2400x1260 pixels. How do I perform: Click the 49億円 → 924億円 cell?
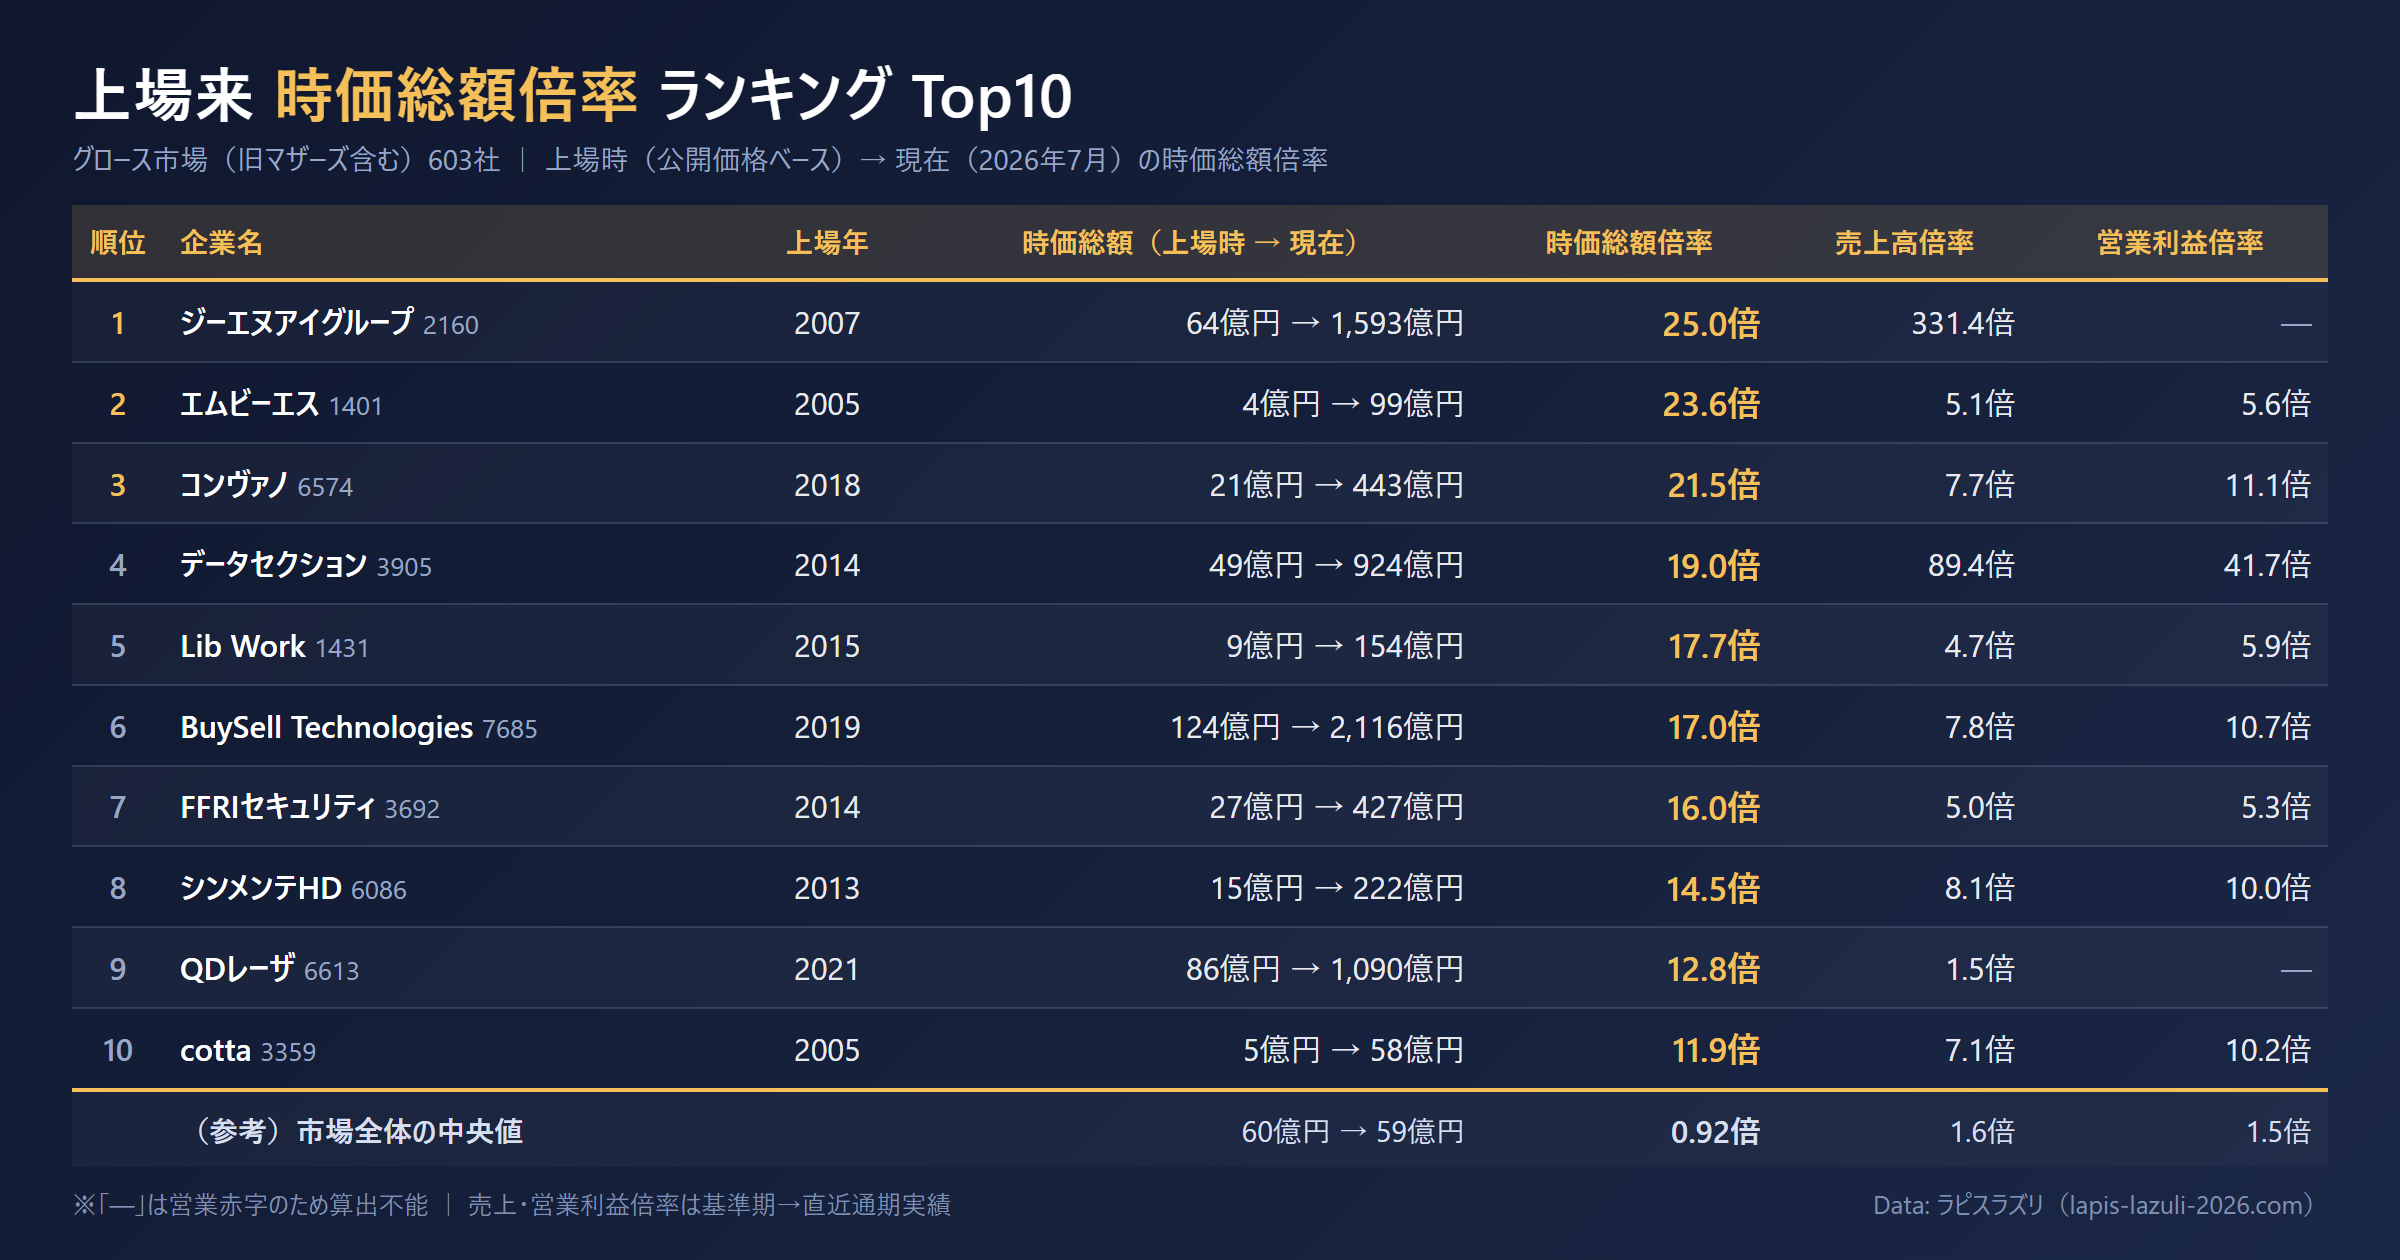[1337, 565]
